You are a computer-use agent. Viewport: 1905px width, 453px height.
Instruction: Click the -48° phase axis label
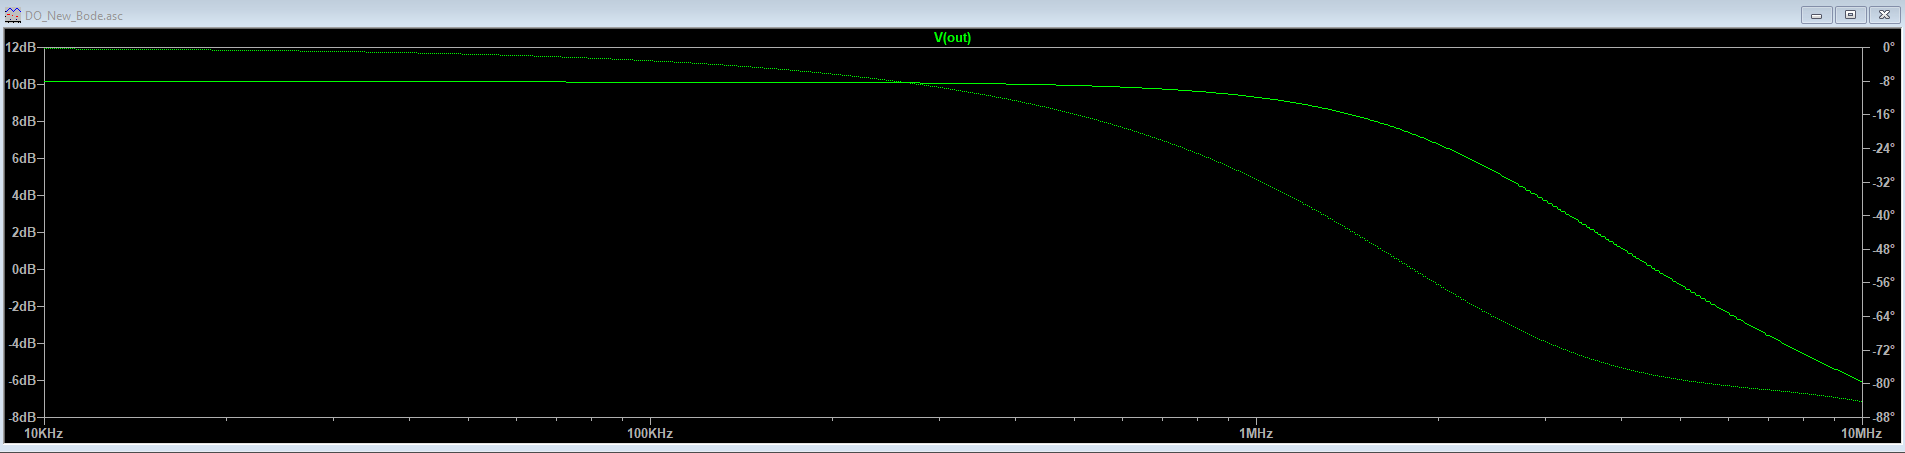point(1883,250)
